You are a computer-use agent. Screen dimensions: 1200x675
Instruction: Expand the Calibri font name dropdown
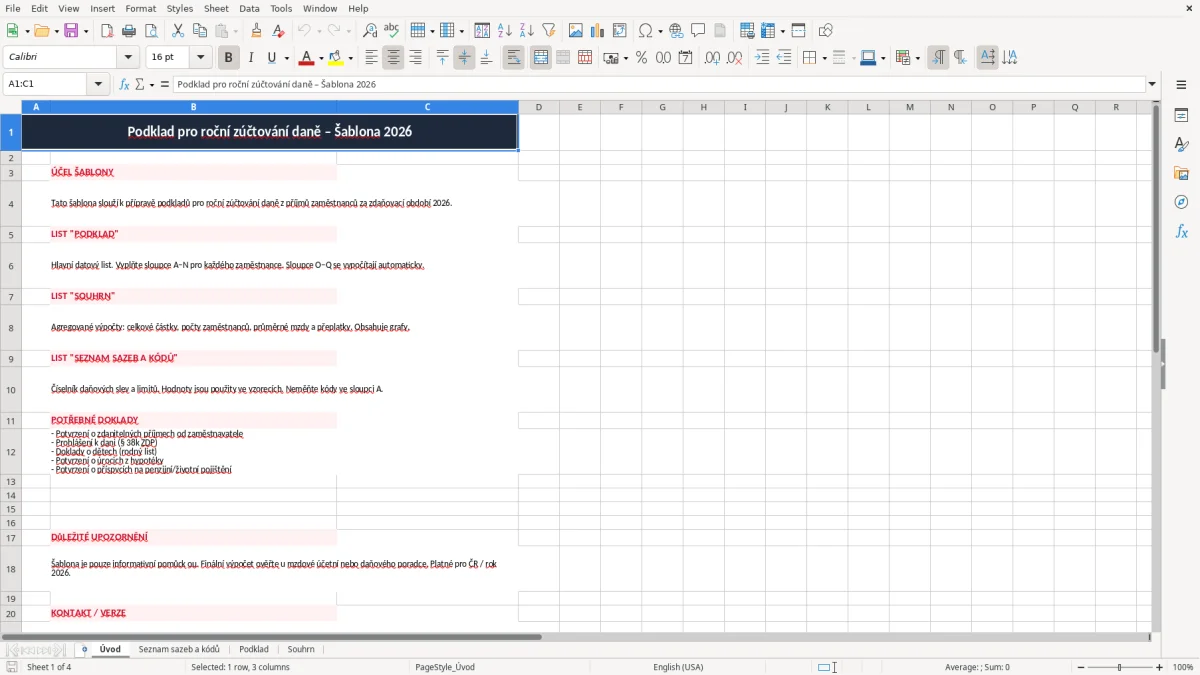128,58
